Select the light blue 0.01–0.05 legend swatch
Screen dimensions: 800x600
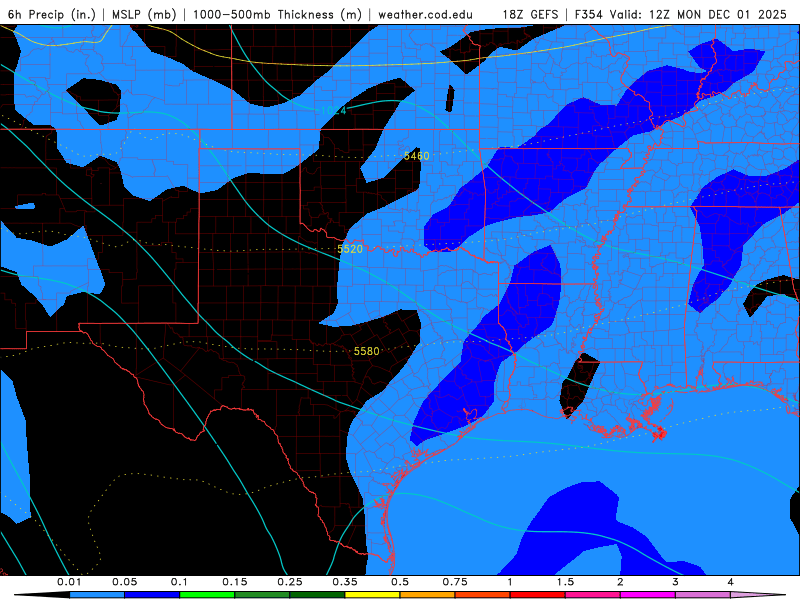pos(97,595)
